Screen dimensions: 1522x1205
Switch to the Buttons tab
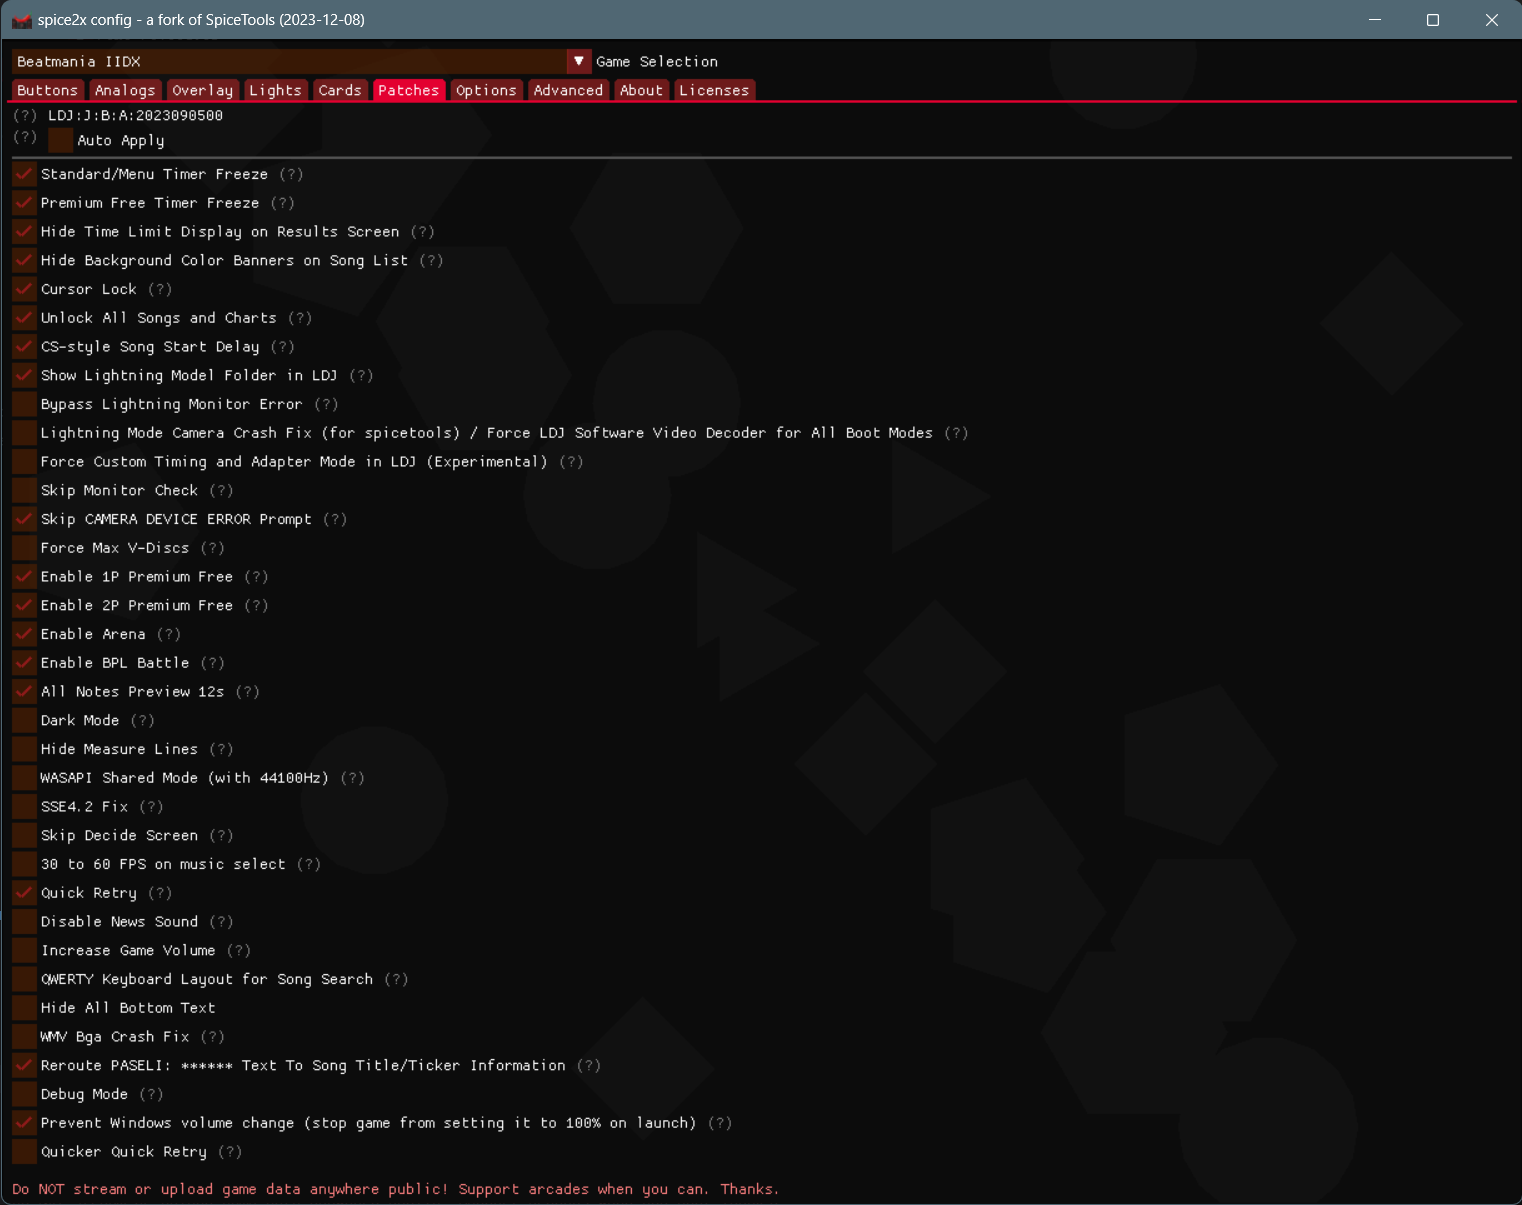pos(47,90)
